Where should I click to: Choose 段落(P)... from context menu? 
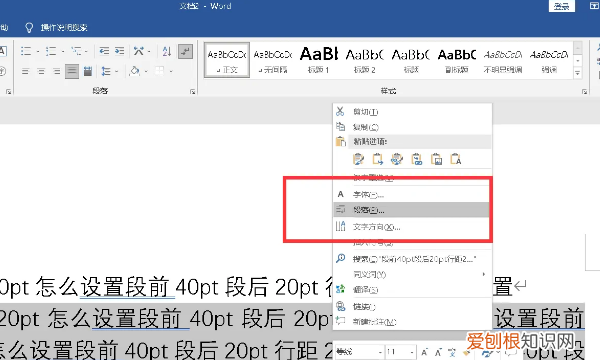click(412, 210)
